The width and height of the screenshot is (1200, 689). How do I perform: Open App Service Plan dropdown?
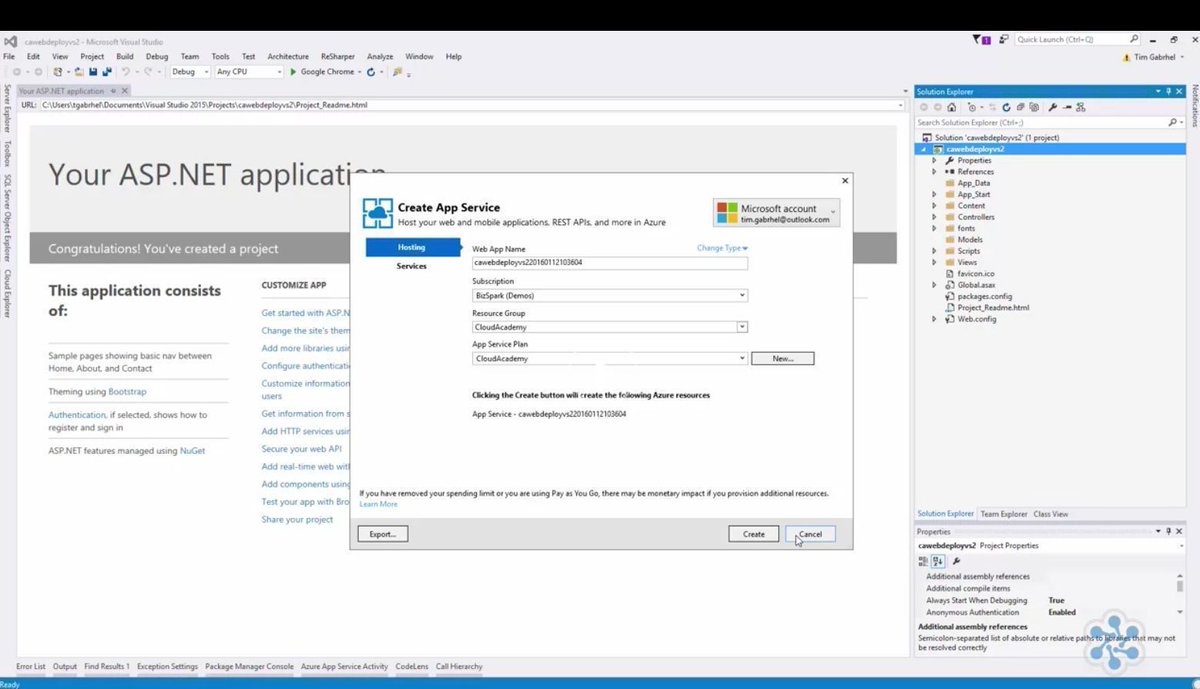[x=610, y=358]
